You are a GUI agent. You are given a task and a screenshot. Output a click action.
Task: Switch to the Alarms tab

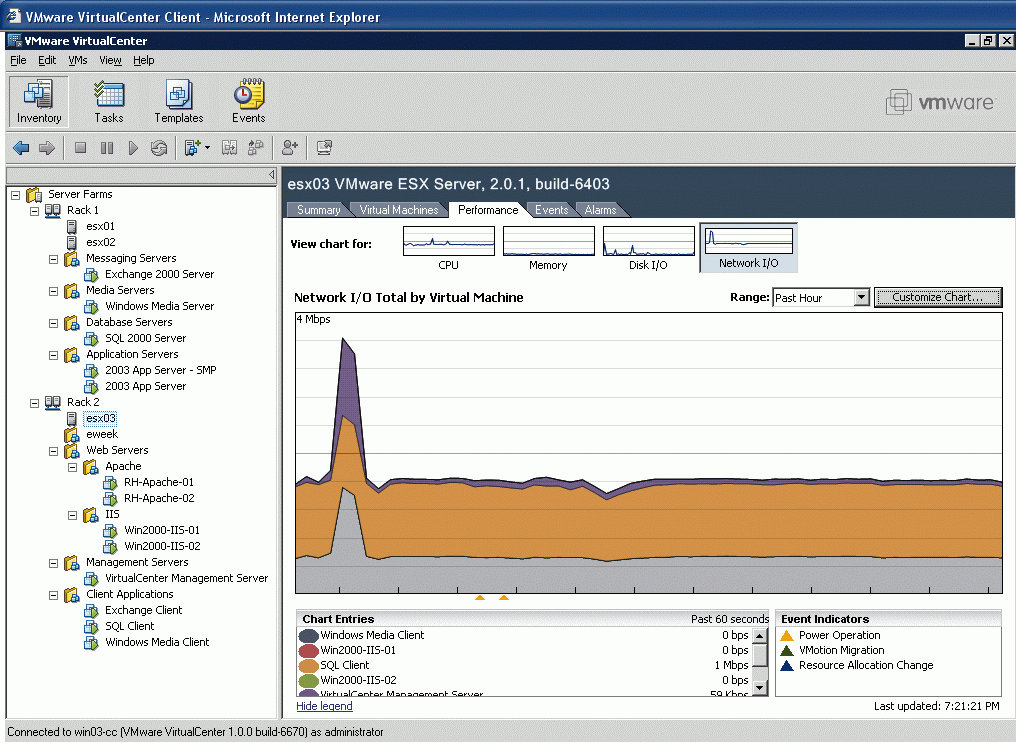pos(600,210)
